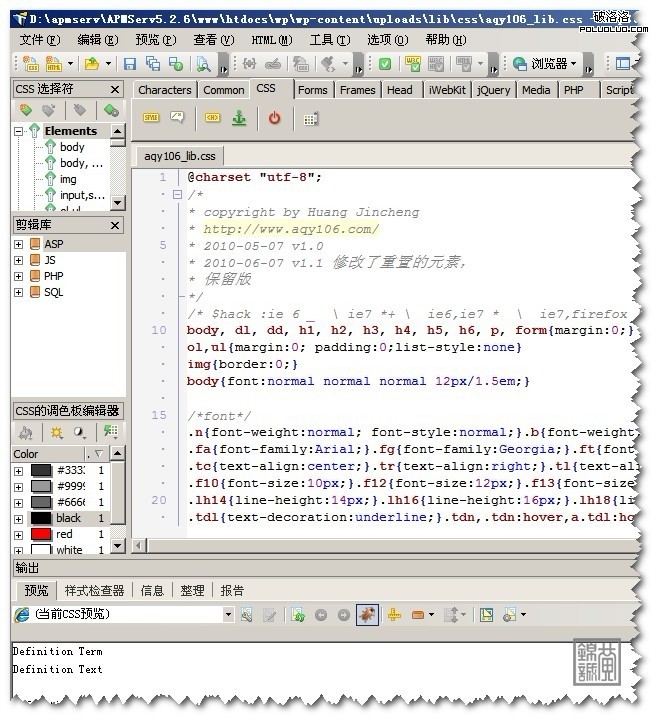Click the table grid icon in CSS toolbar

point(311,118)
